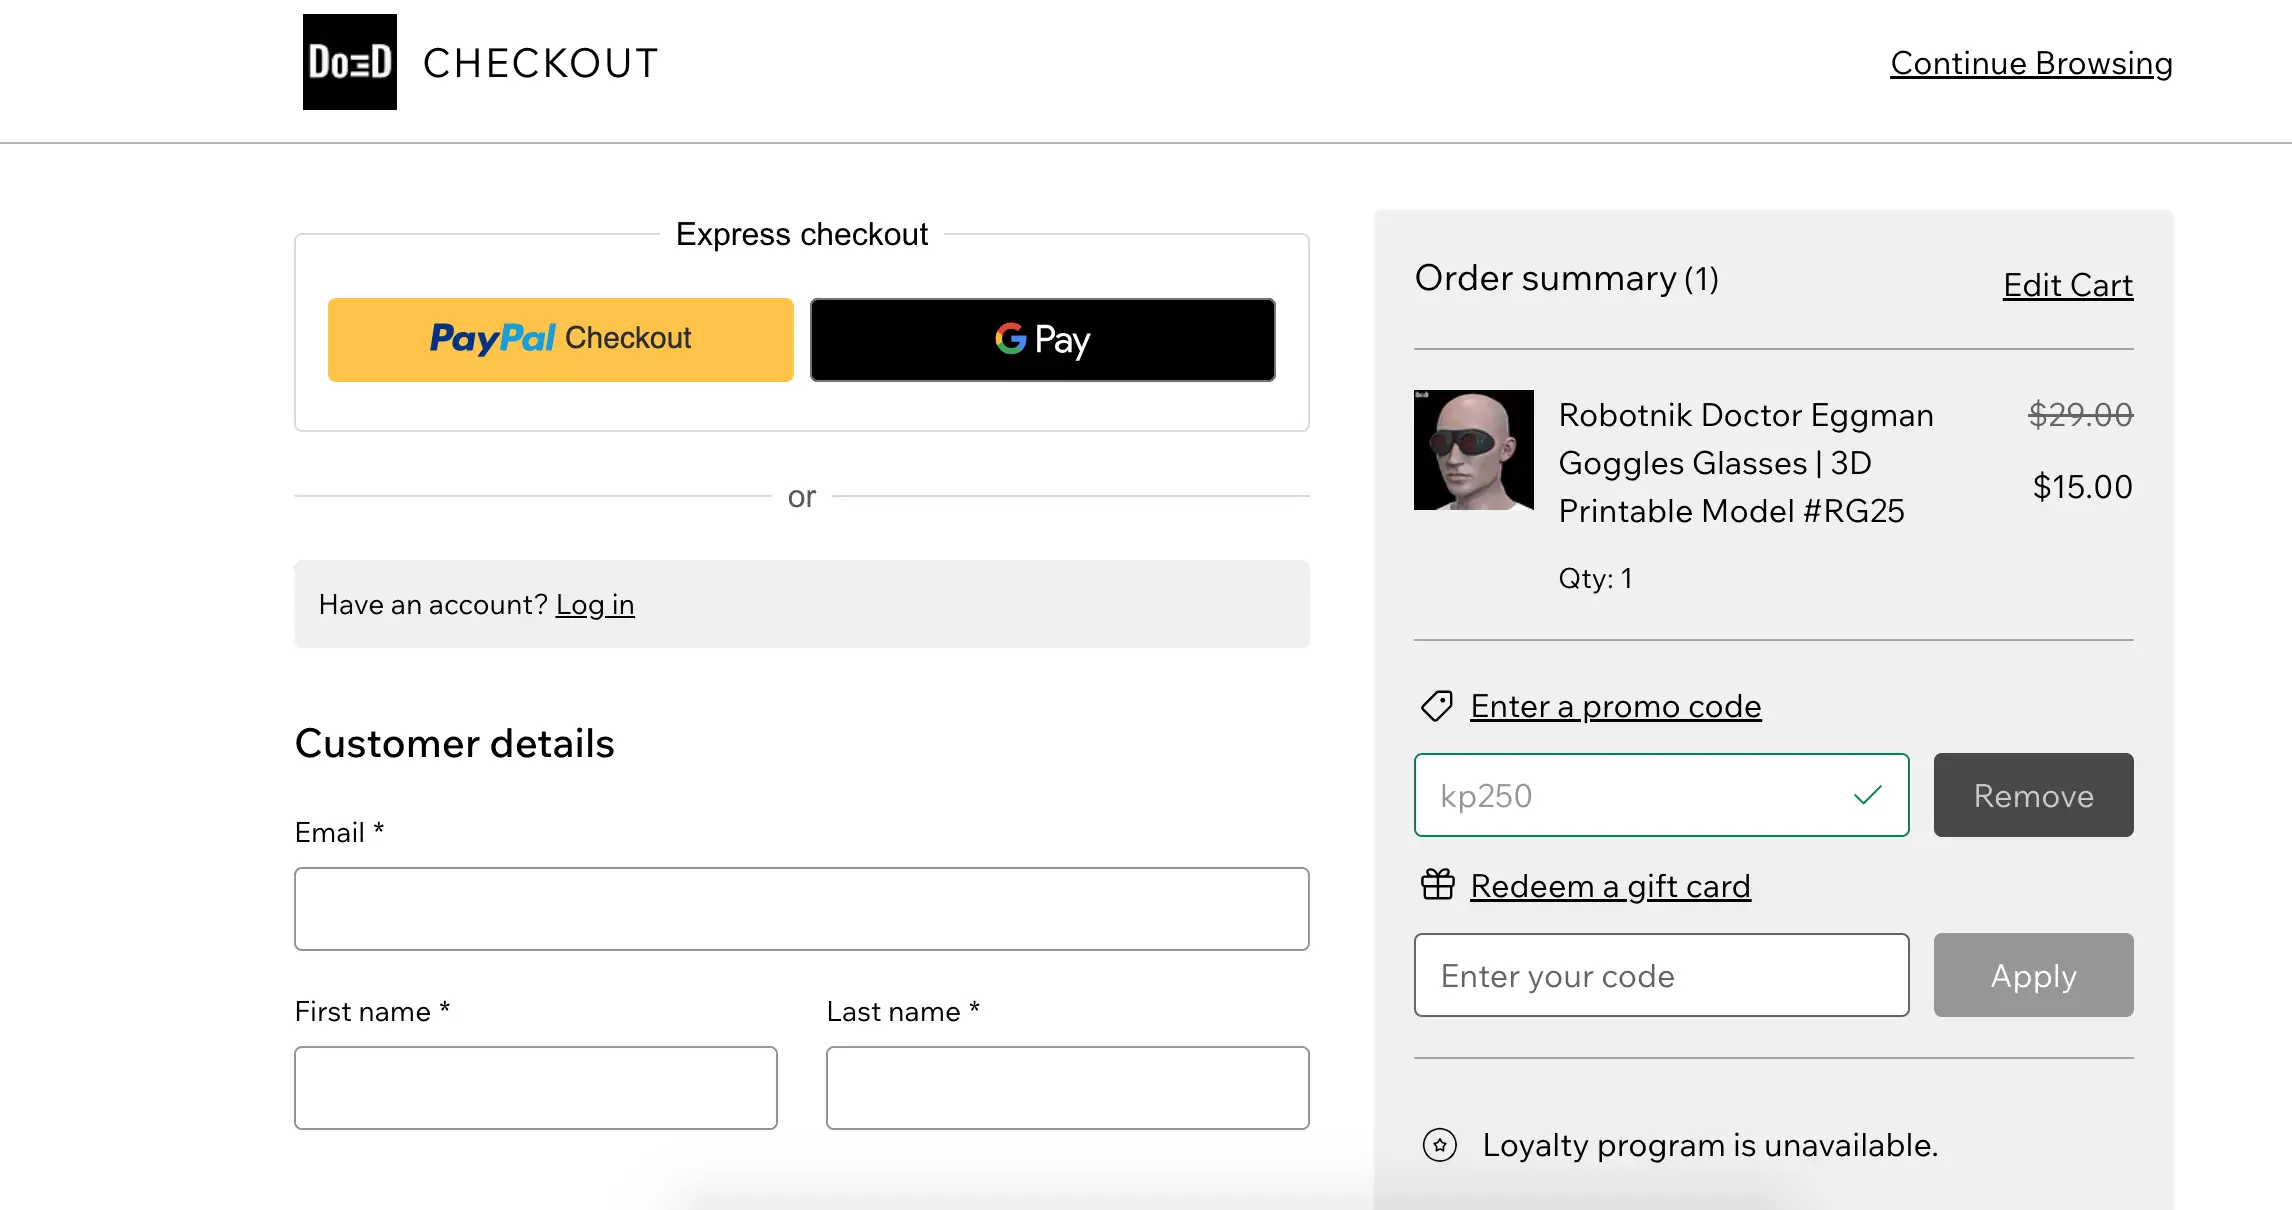Open Enter a promo code

tap(1615, 706)
